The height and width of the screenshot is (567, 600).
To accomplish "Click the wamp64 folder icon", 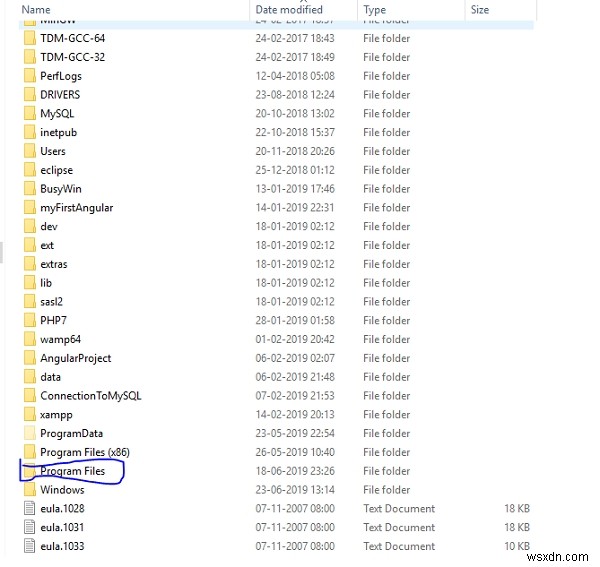I will [29, 339].
